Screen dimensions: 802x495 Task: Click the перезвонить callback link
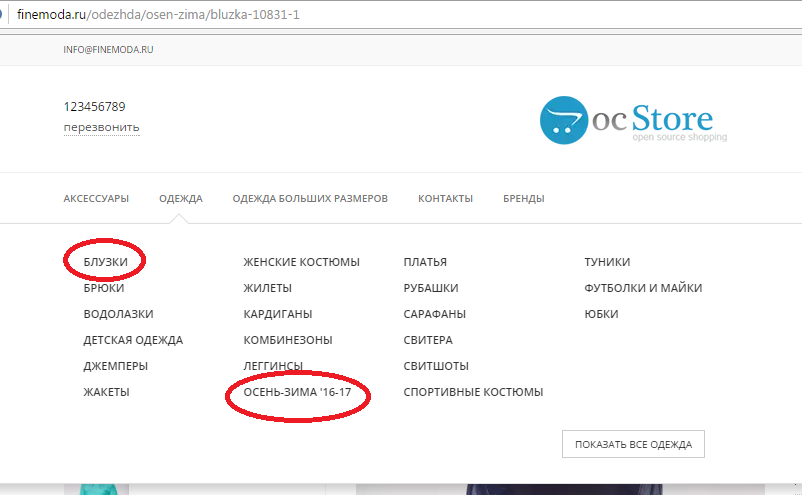[x=101, y=127]
